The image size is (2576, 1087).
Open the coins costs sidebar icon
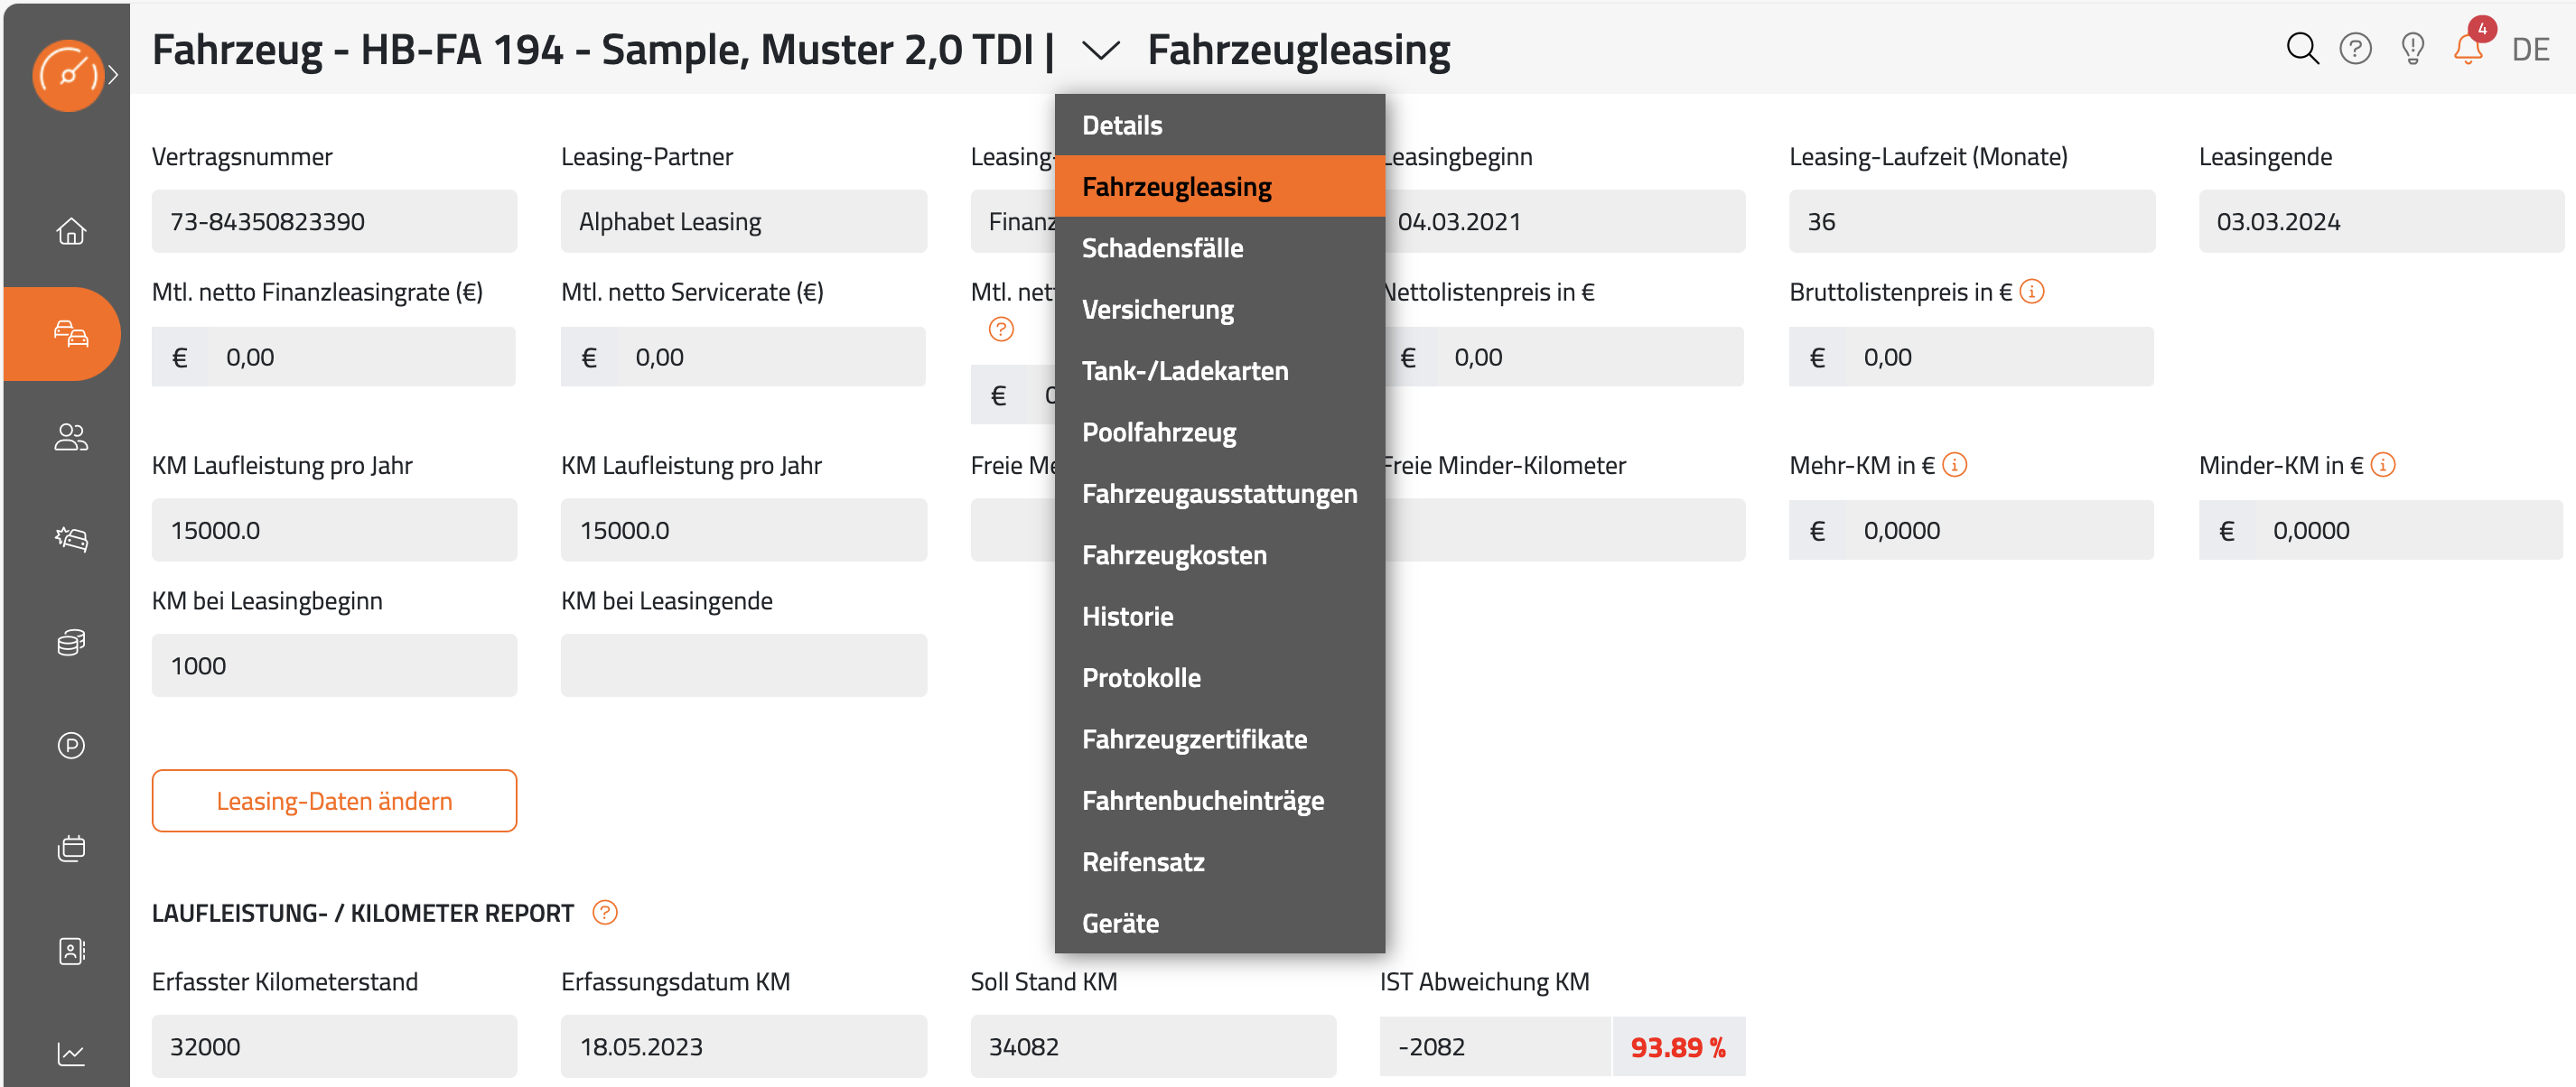pyautogui.click(x=71, y=642)
